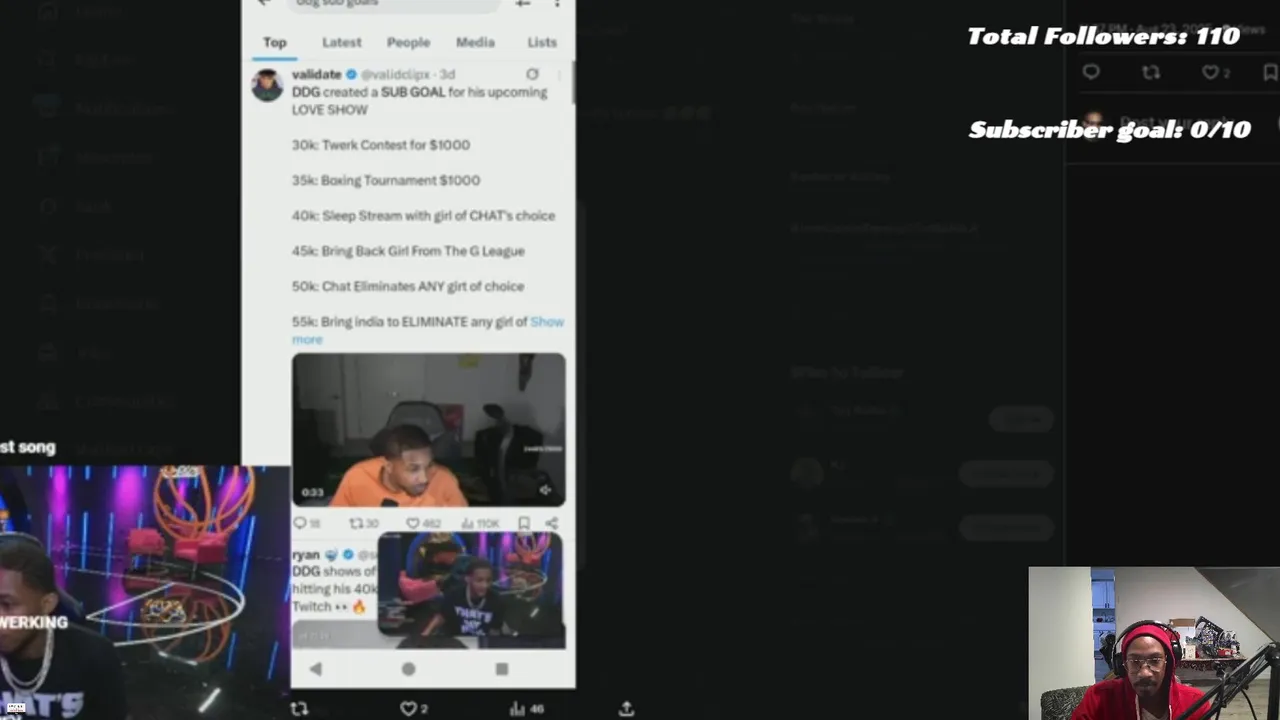1280x720 pixels.
Task: Click the 35k: Boxing Tournament $1000 line
Action: pos(386,180)
